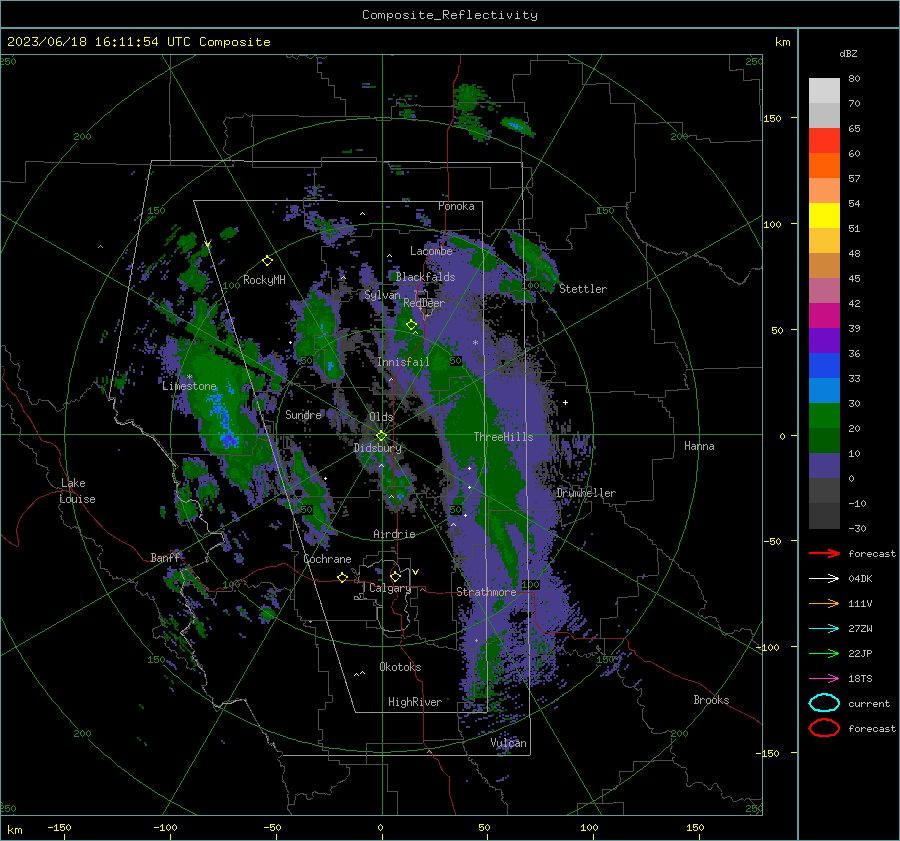Select the 39 dBZ magenta color swatch

click(824, 316)
